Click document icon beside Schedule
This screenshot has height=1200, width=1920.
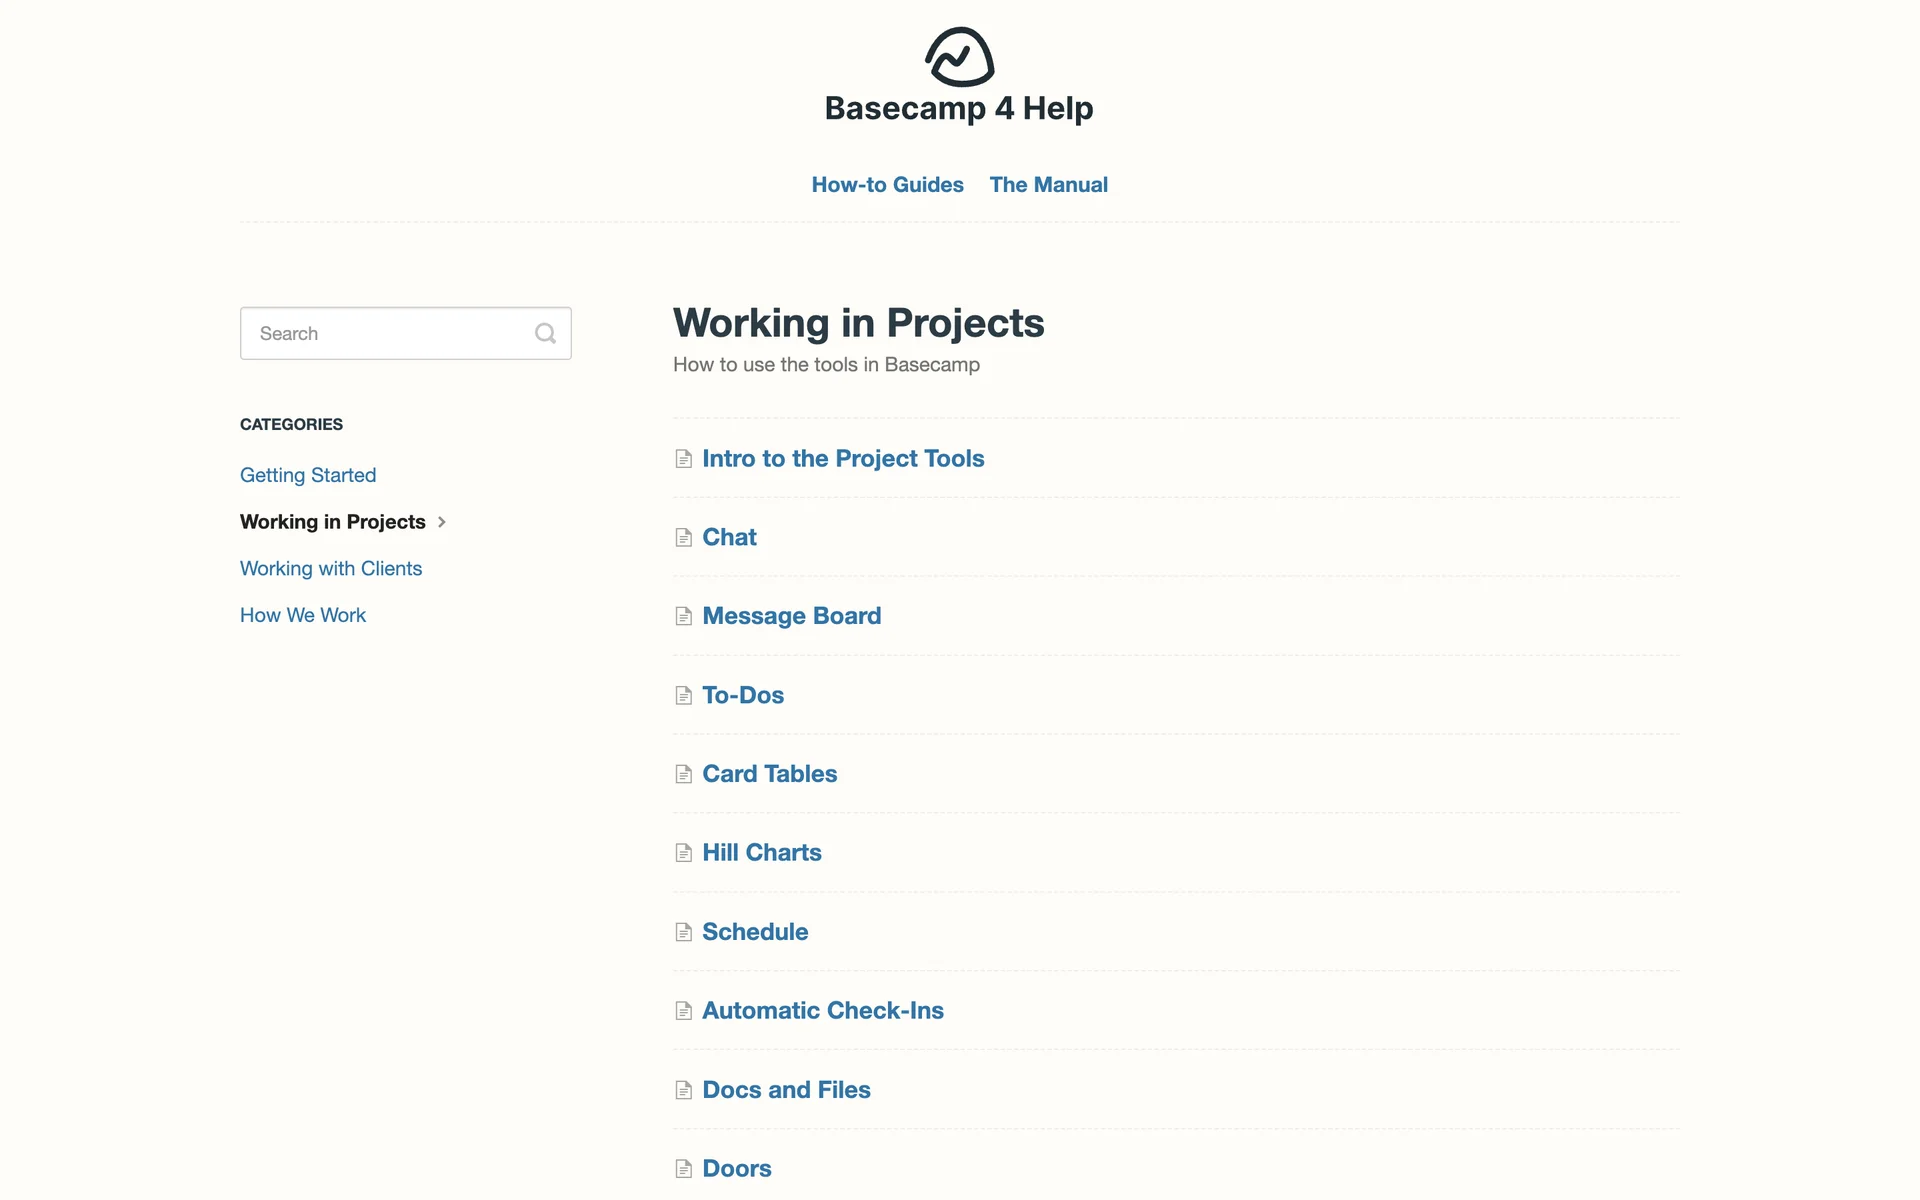coord(684,932)
